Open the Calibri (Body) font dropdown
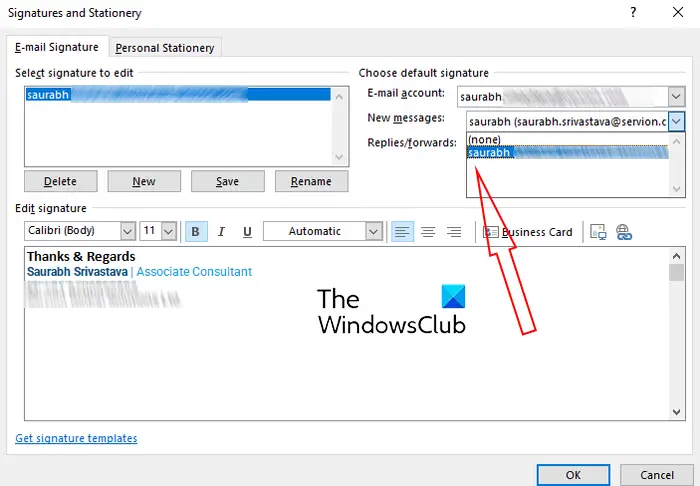The width and height of the screenshot is (700, 486). [x=127, y=231]
